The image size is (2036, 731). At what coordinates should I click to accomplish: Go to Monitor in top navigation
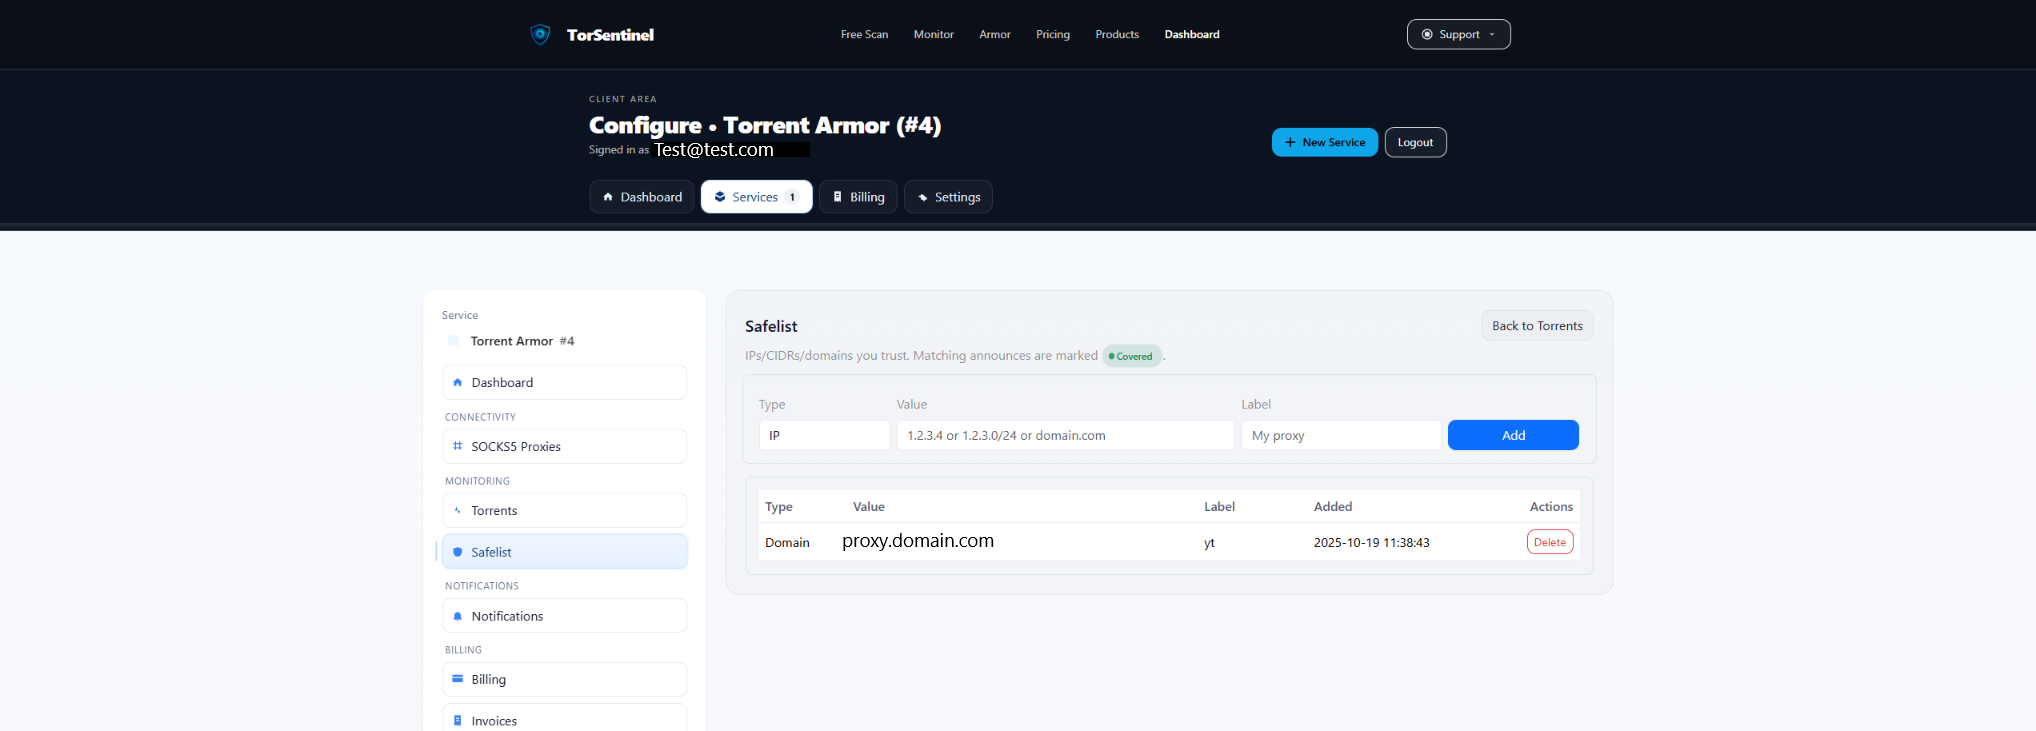pyautogui.click(x=933, y=34)
